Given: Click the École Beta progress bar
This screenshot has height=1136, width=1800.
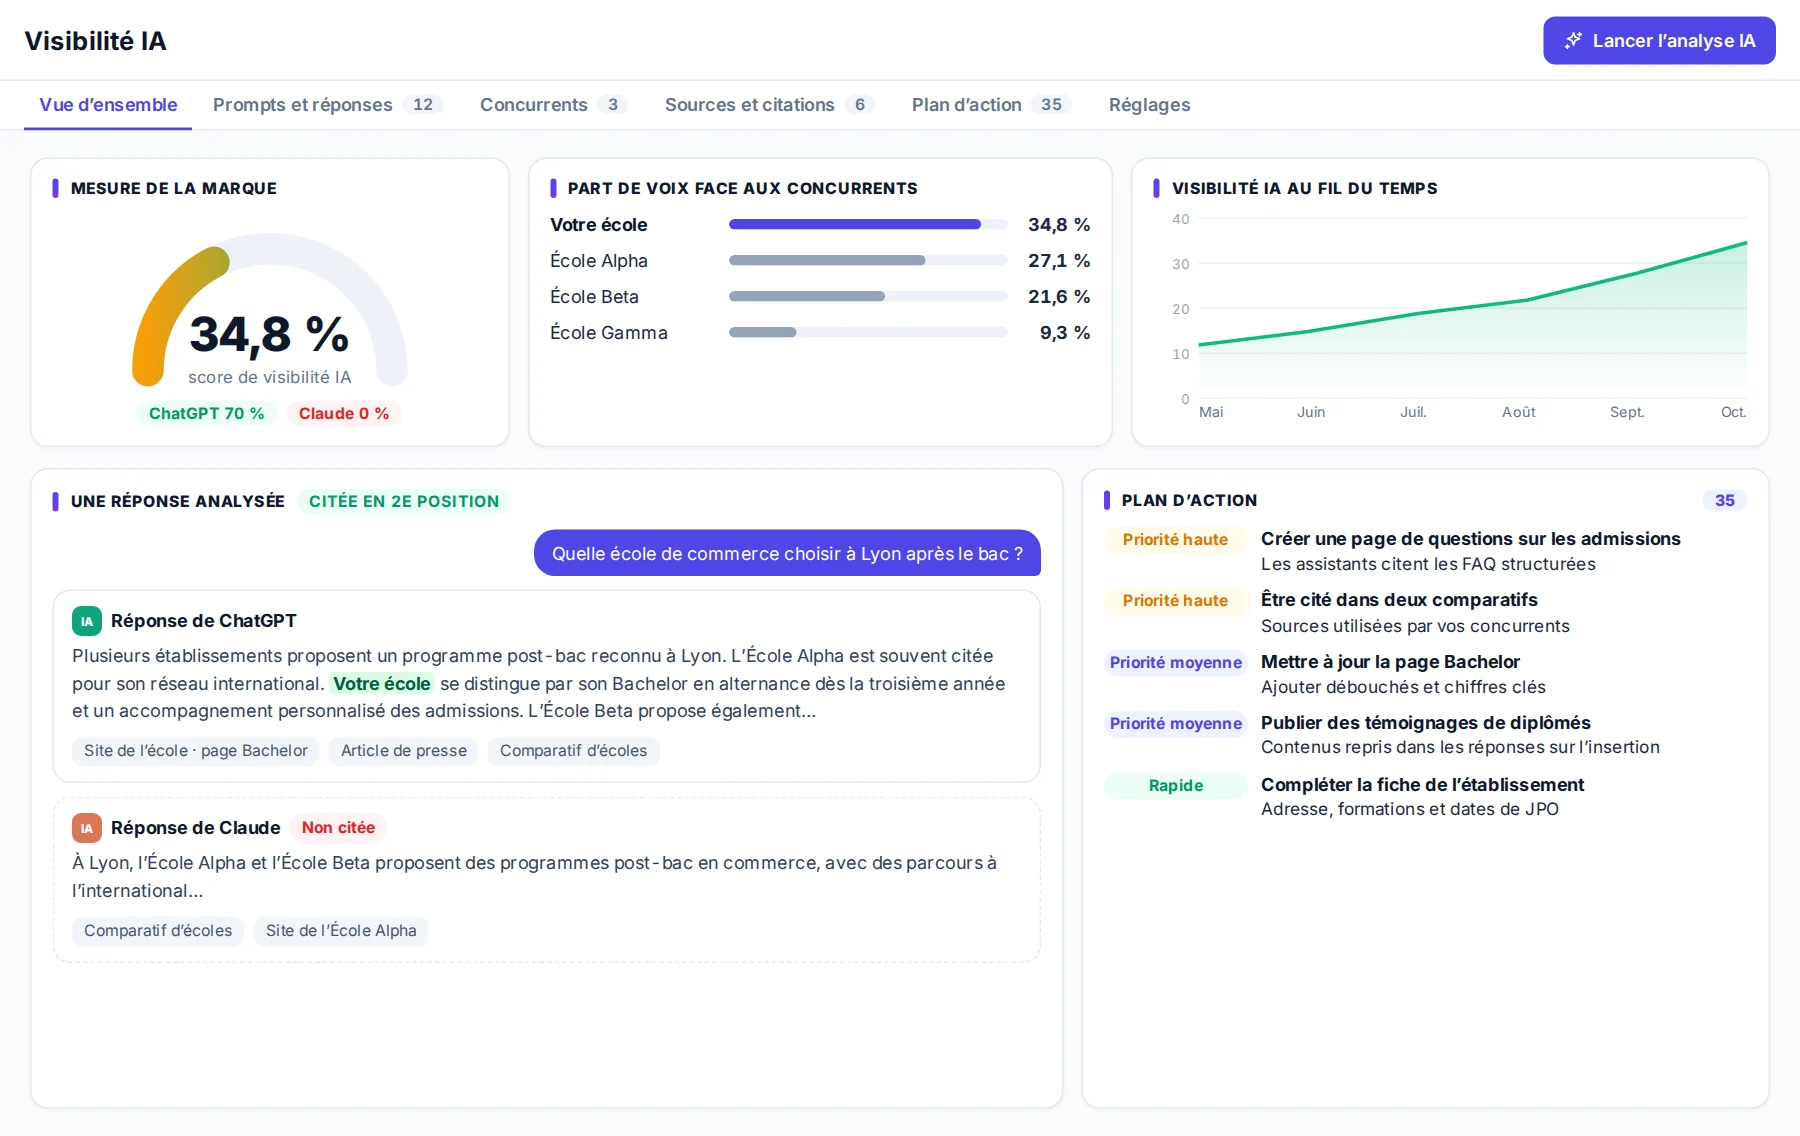Looking at the screenshot, I should [868, 296].
